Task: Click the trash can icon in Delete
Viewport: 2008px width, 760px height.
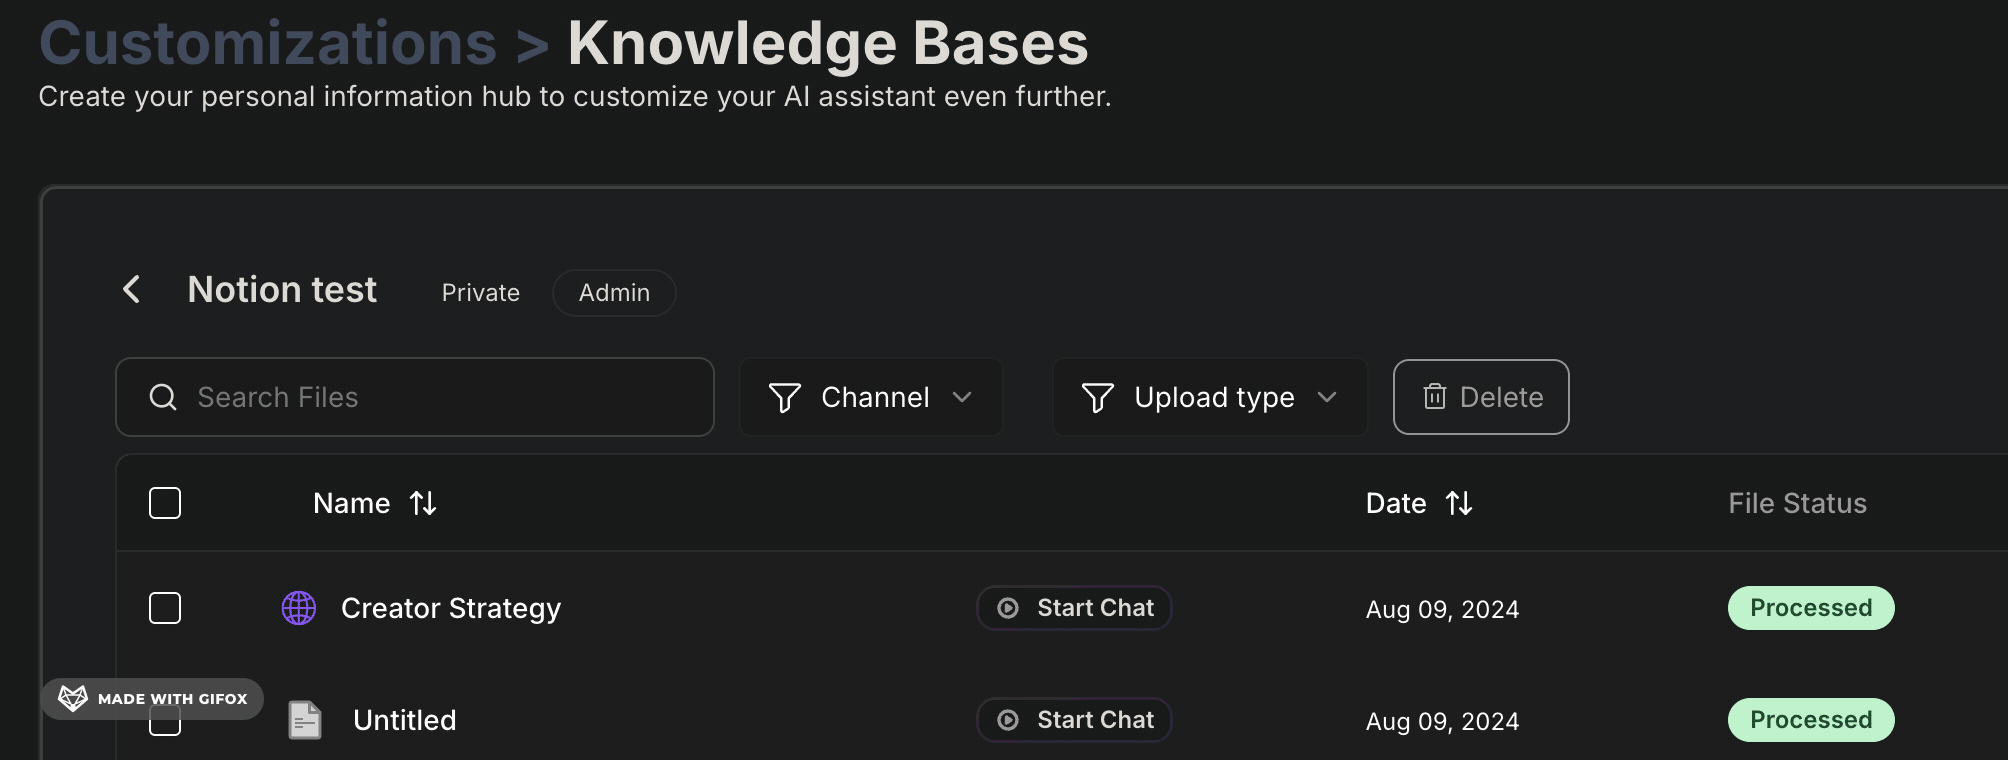Action: [1435, 397]
